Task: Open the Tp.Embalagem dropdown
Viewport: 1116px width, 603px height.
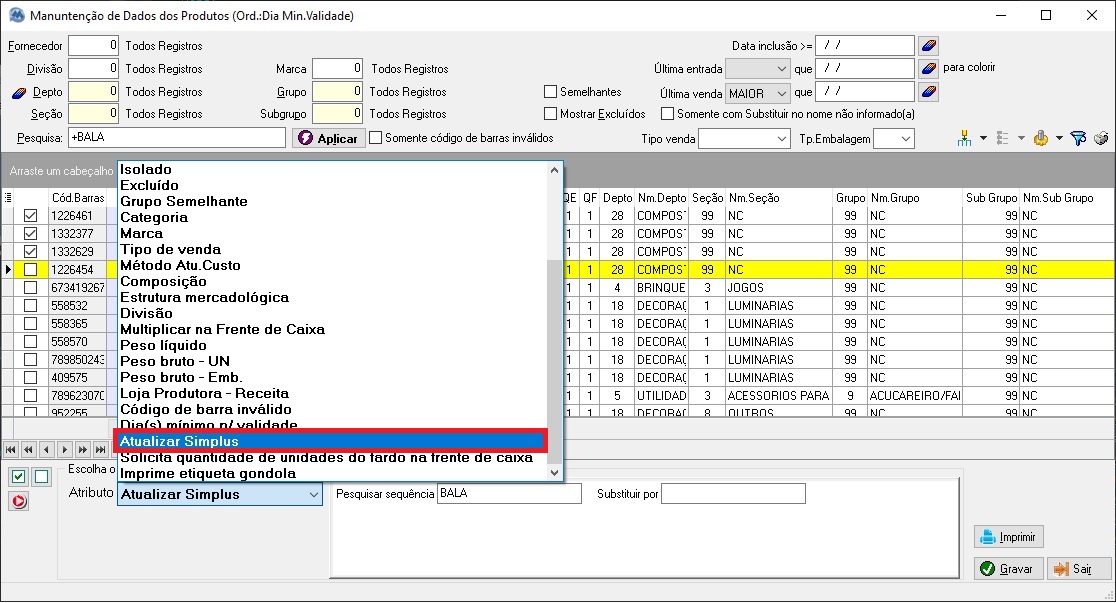Action: [905, 139]
